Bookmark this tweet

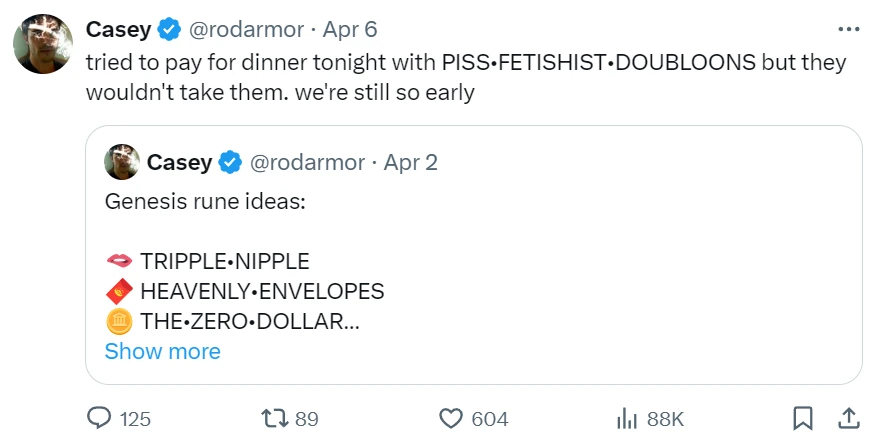pos(801,418)
